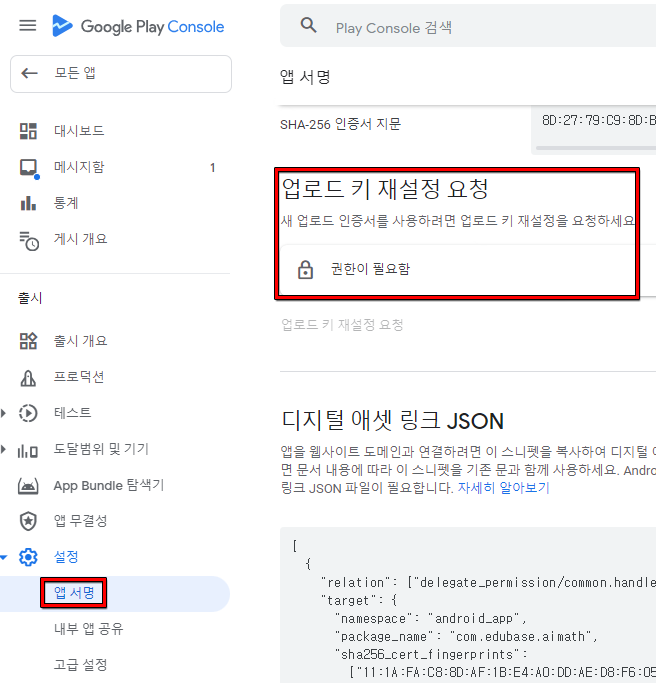
Task: Click the relation line in JSON
Action: coord(488,583)
